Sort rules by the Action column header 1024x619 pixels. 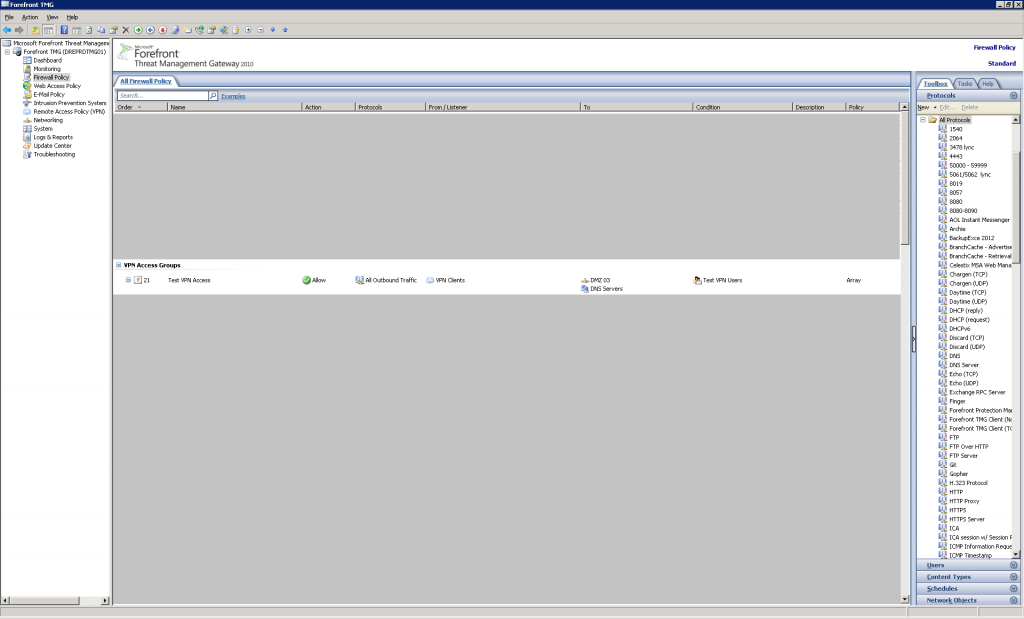point(328,107)
